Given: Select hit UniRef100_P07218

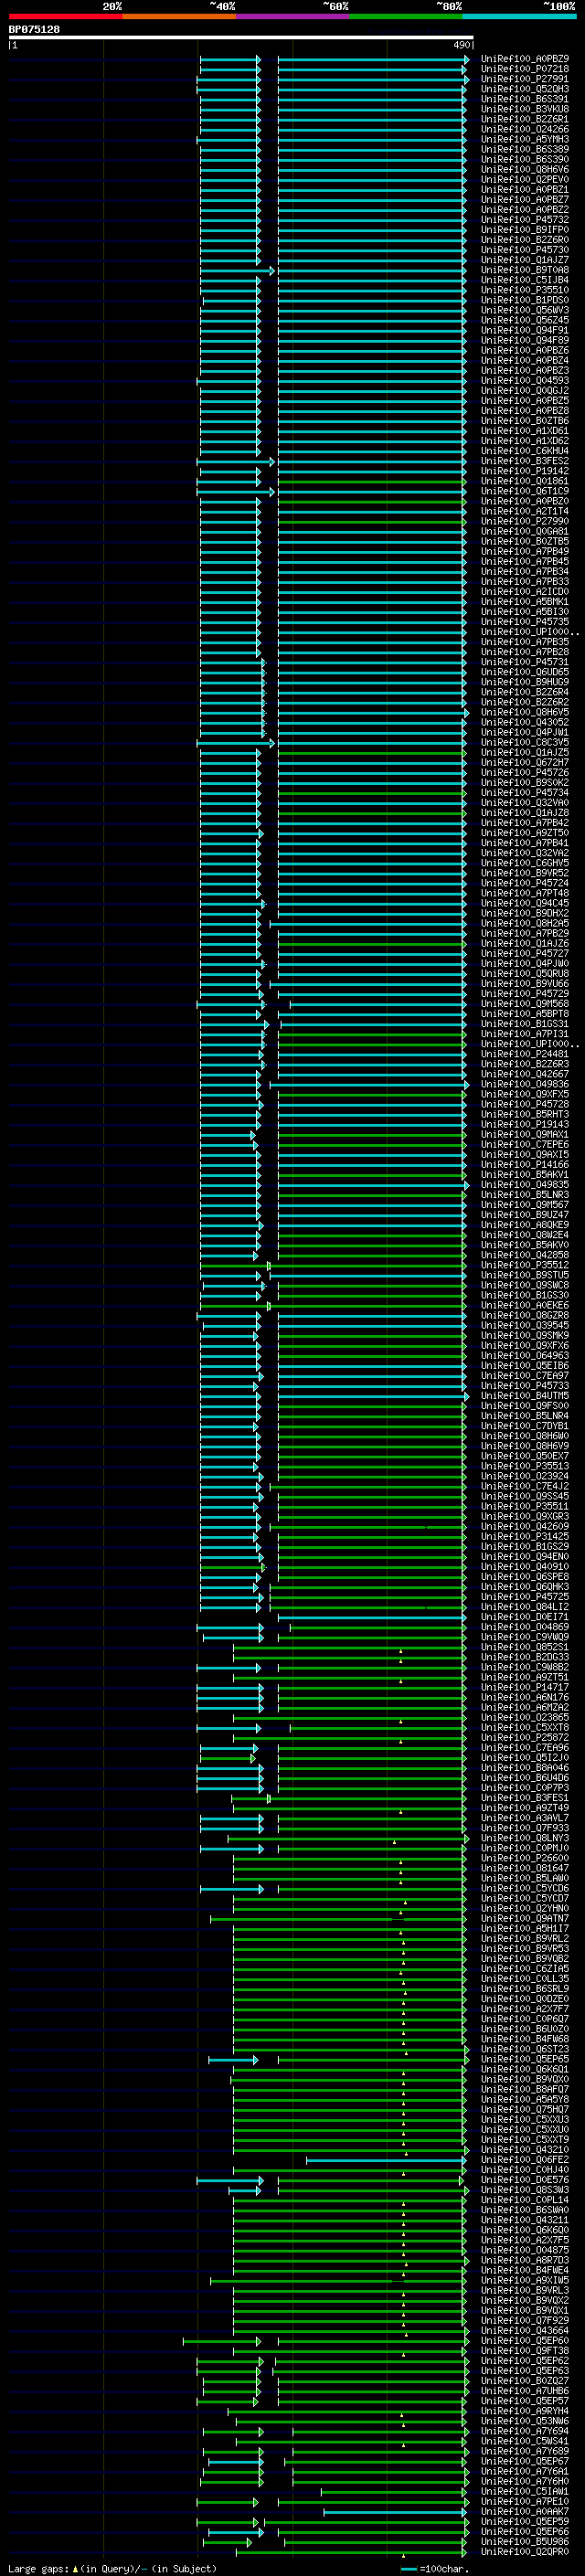Looking at the screenshot, I should tap(525, 69).
